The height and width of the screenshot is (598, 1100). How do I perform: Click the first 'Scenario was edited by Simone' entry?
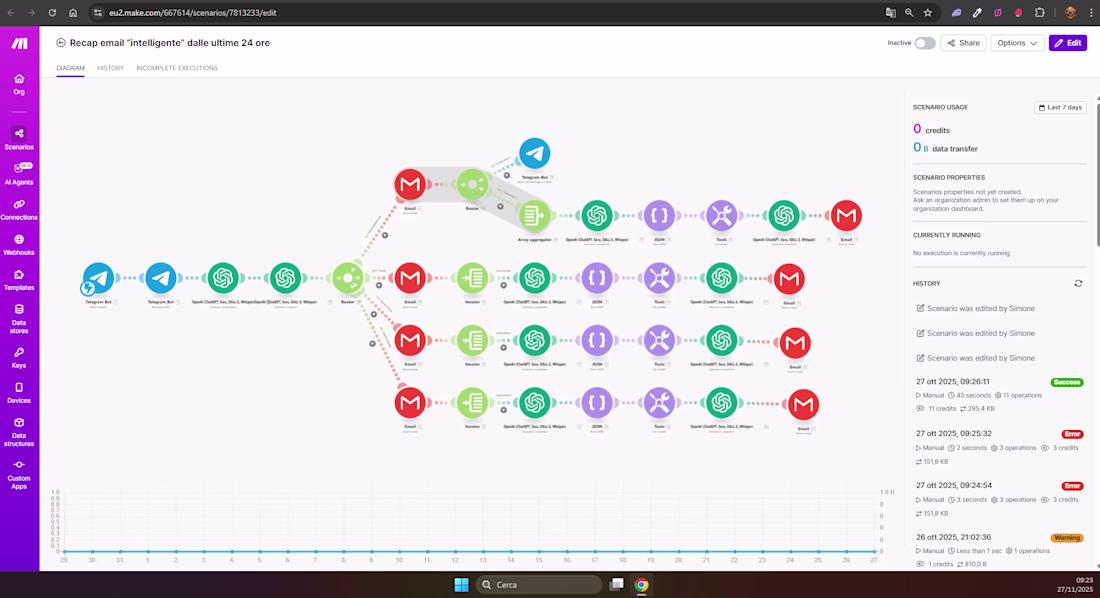975,308
